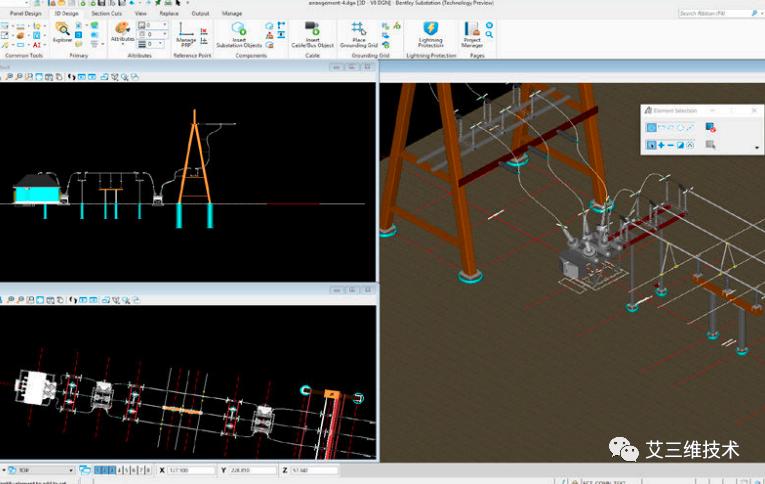This screenshot has height=484, width=765.
Task: Open the Manage ribbon tab
Action: 232,14
